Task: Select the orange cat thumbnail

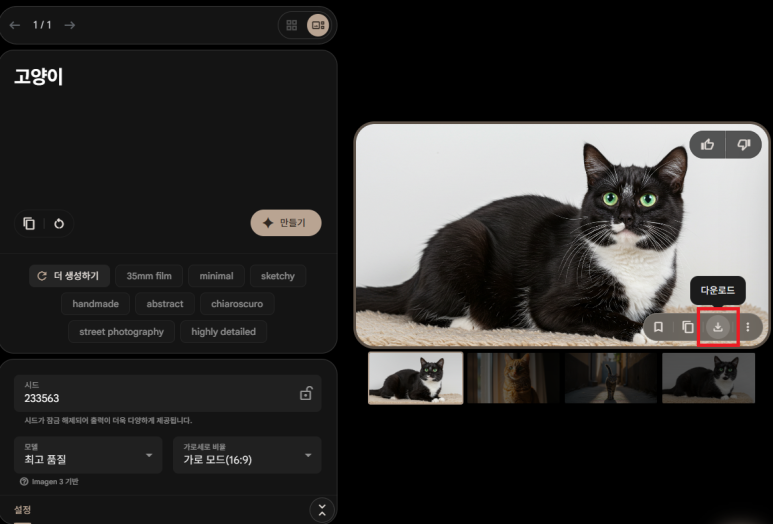Action: click(x=514, y=378)
